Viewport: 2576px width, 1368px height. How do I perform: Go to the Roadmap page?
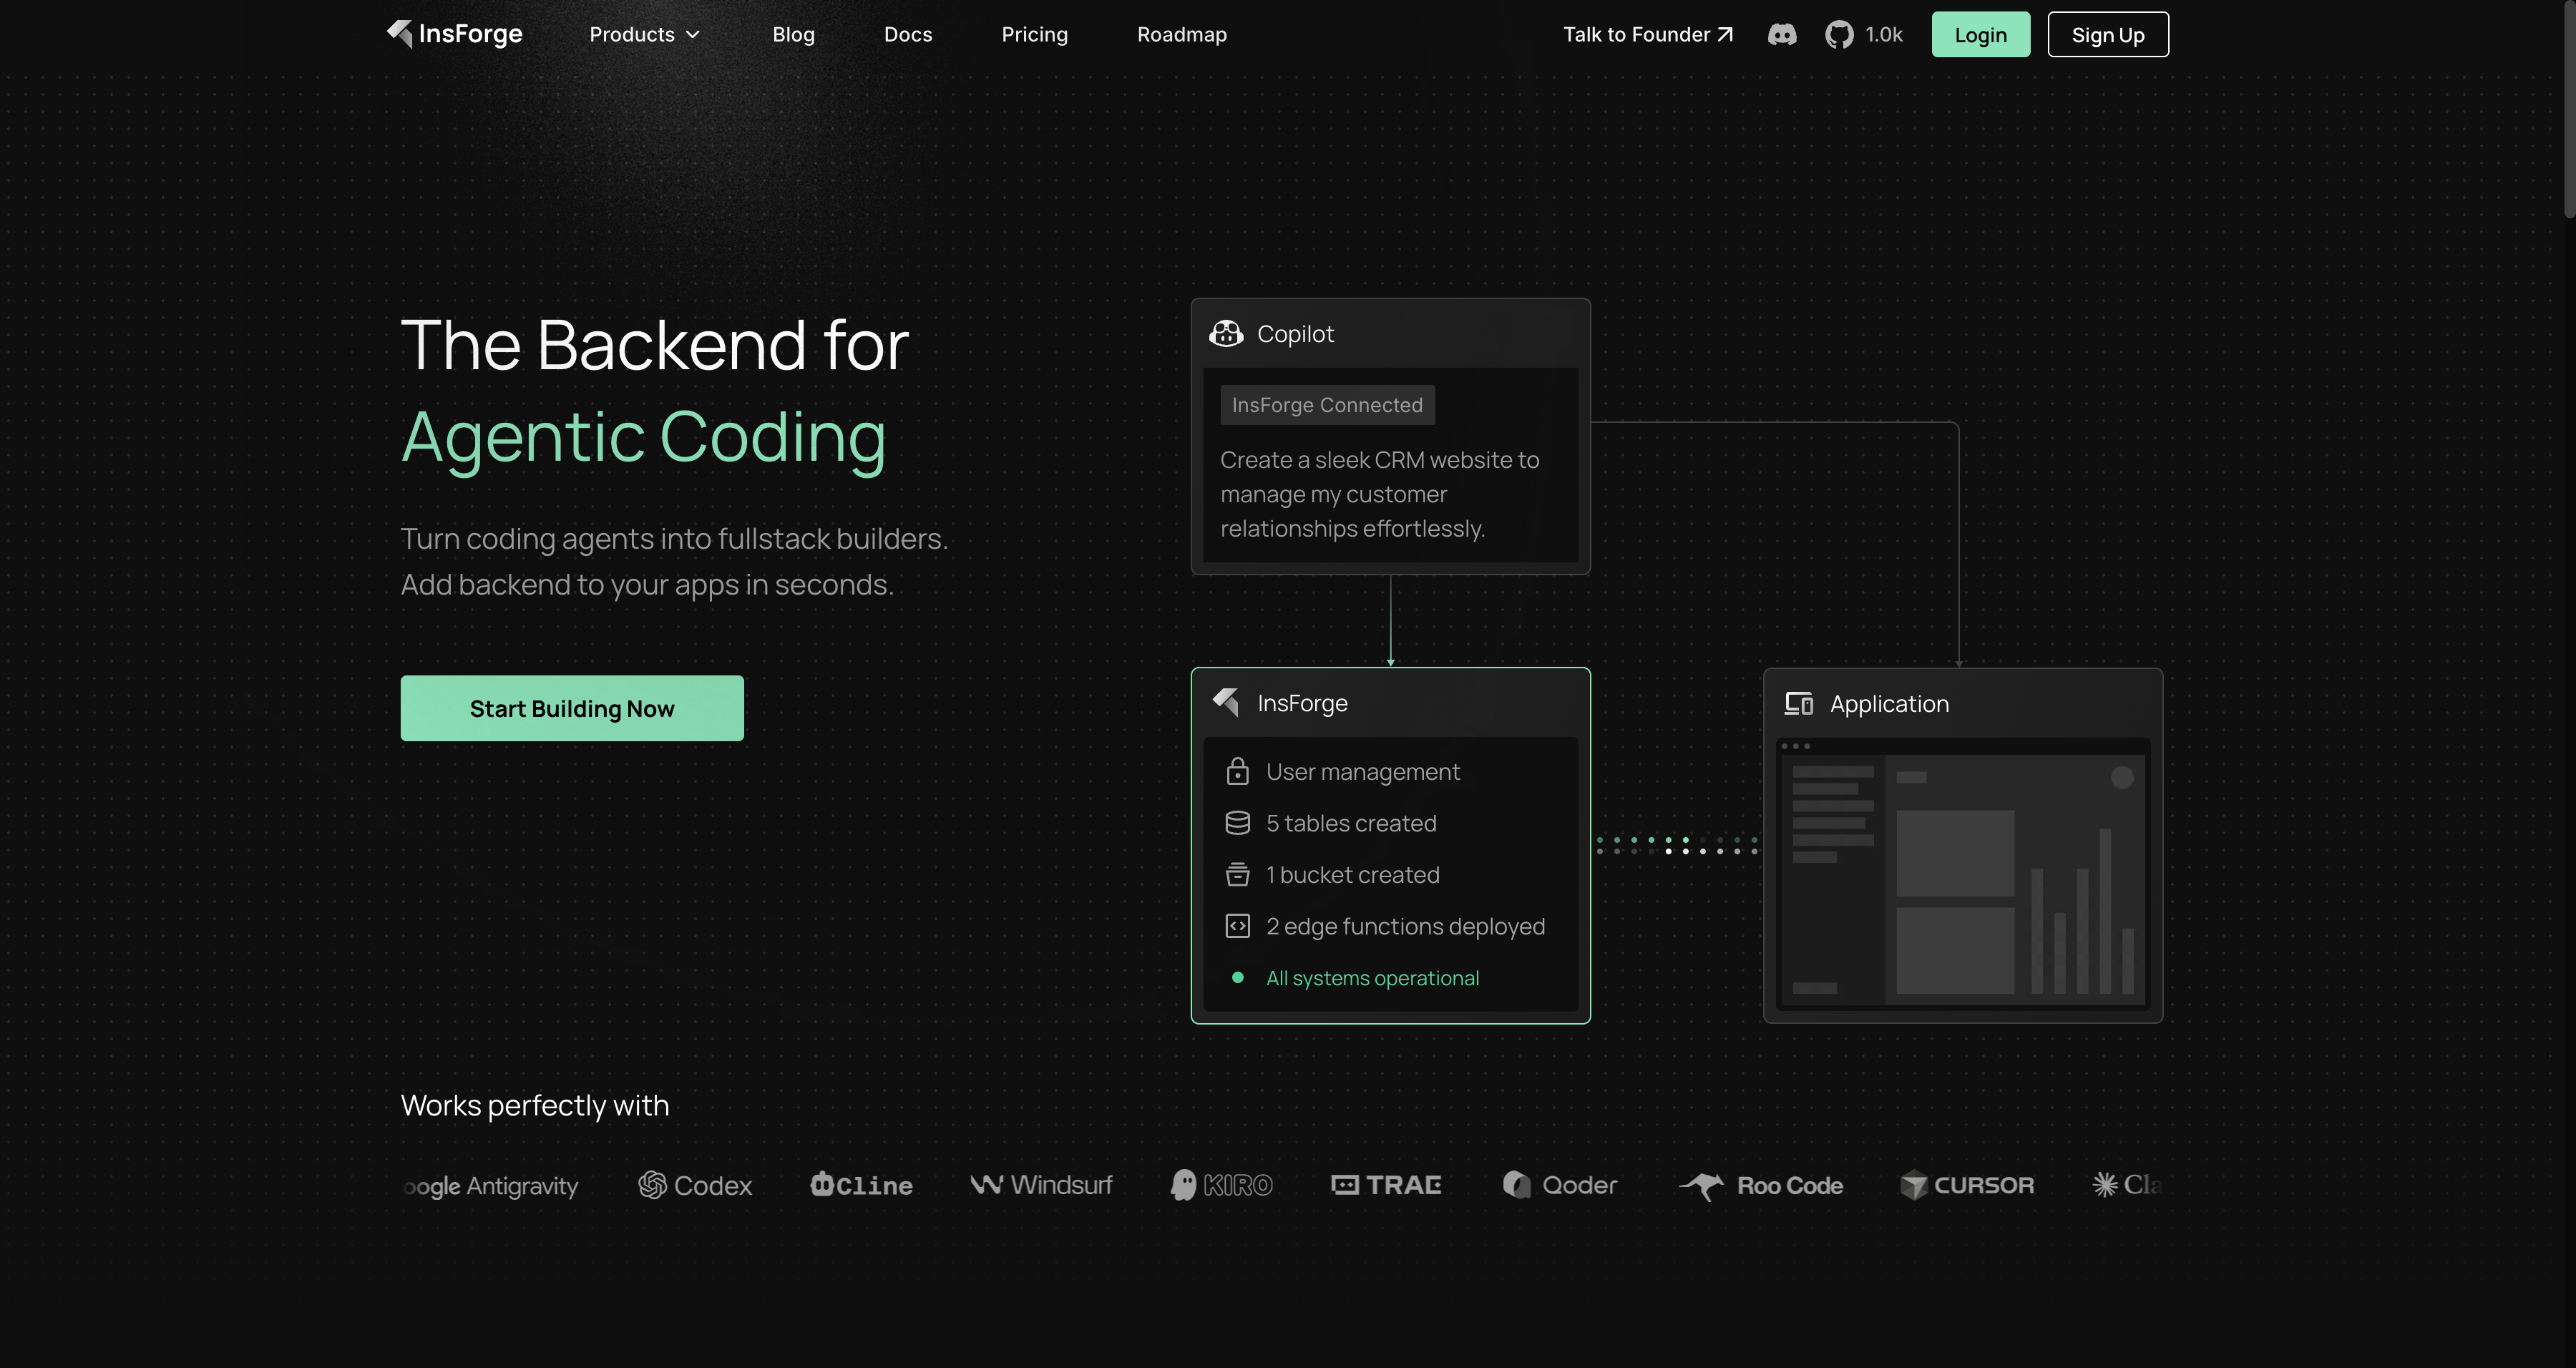1182,34
